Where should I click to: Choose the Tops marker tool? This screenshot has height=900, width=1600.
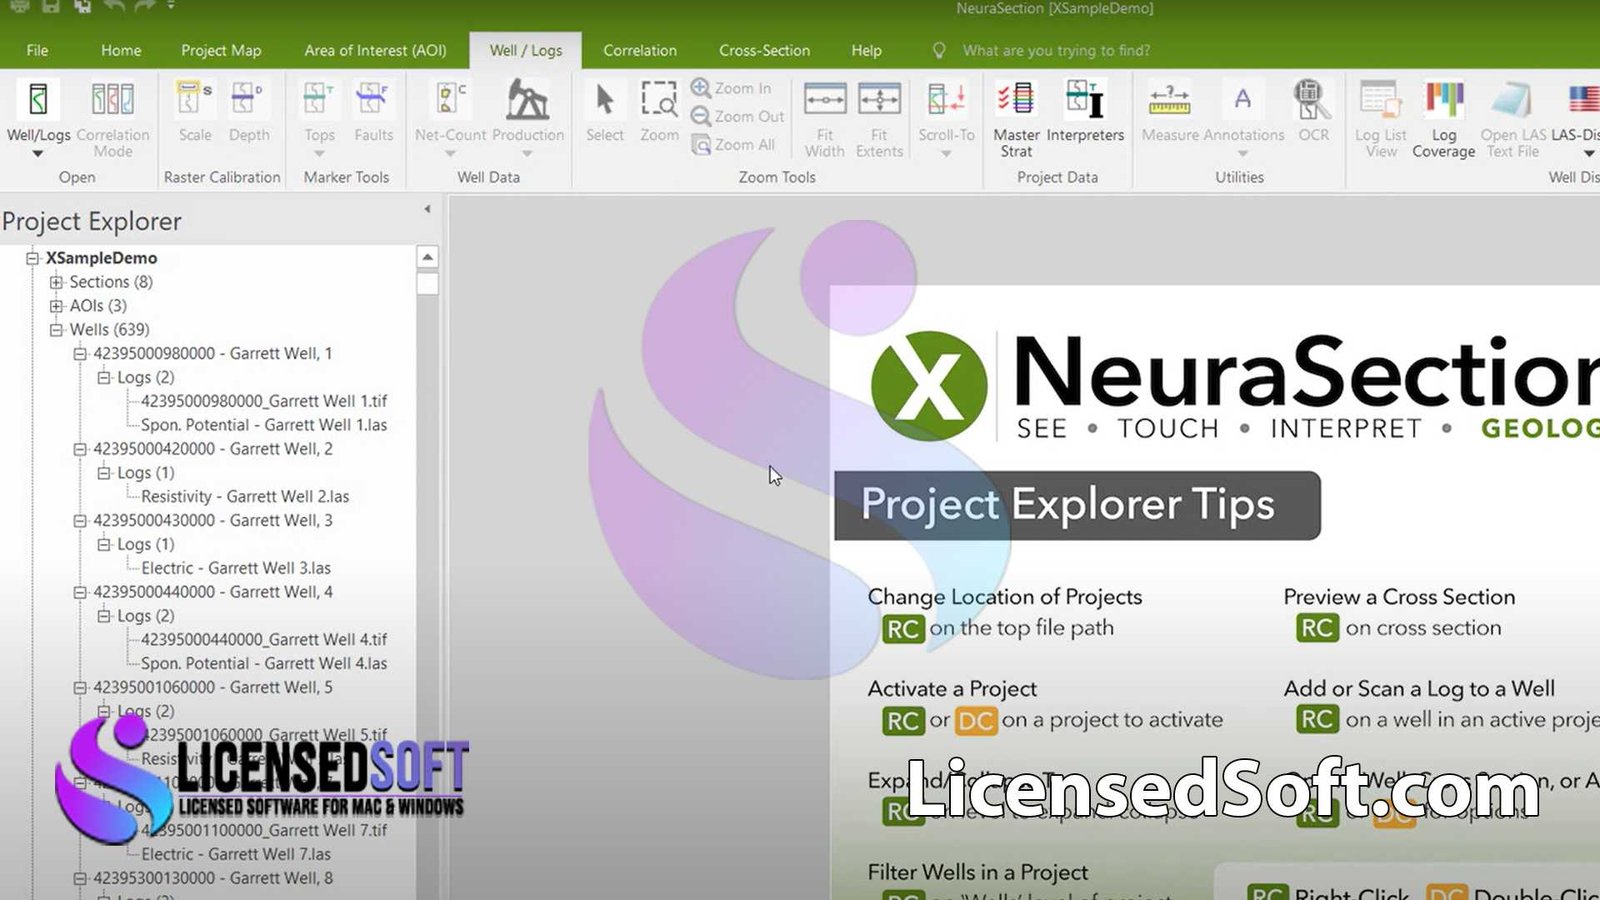click(x=319, y=112)
